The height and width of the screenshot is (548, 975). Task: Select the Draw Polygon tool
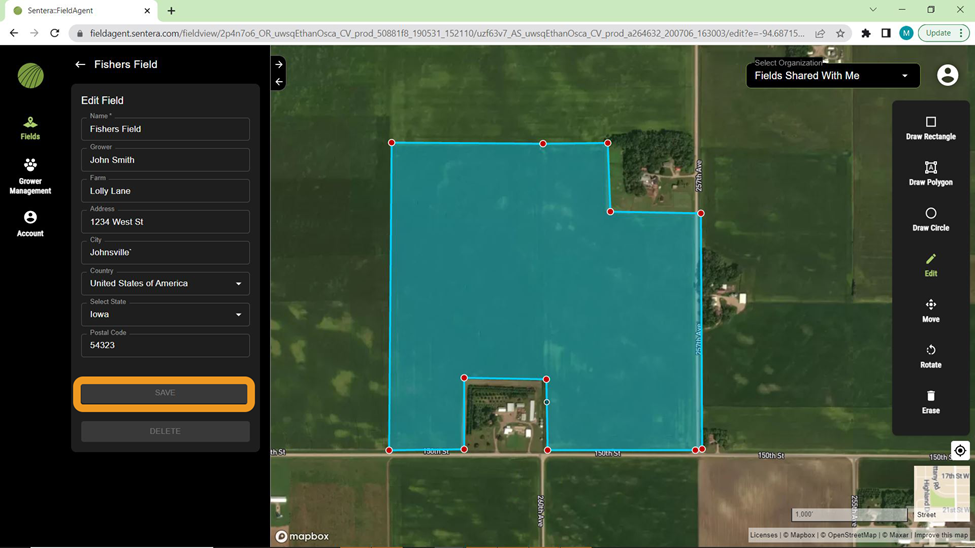point(930,173)
